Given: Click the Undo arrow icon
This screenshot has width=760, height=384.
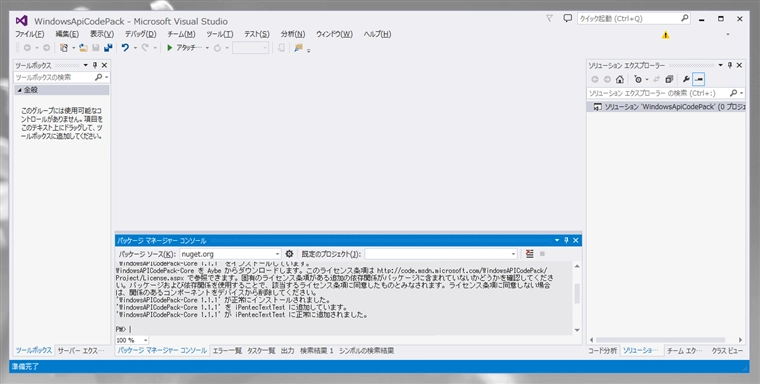Looking at the screenshot, I should click(x=125, y=48).
